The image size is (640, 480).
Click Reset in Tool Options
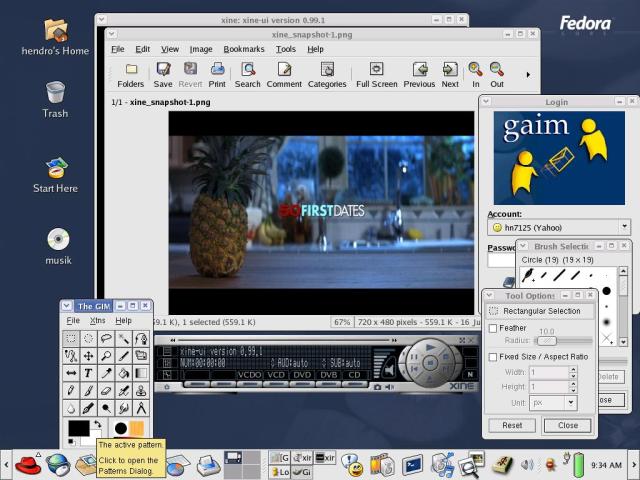tap(512, 425)
